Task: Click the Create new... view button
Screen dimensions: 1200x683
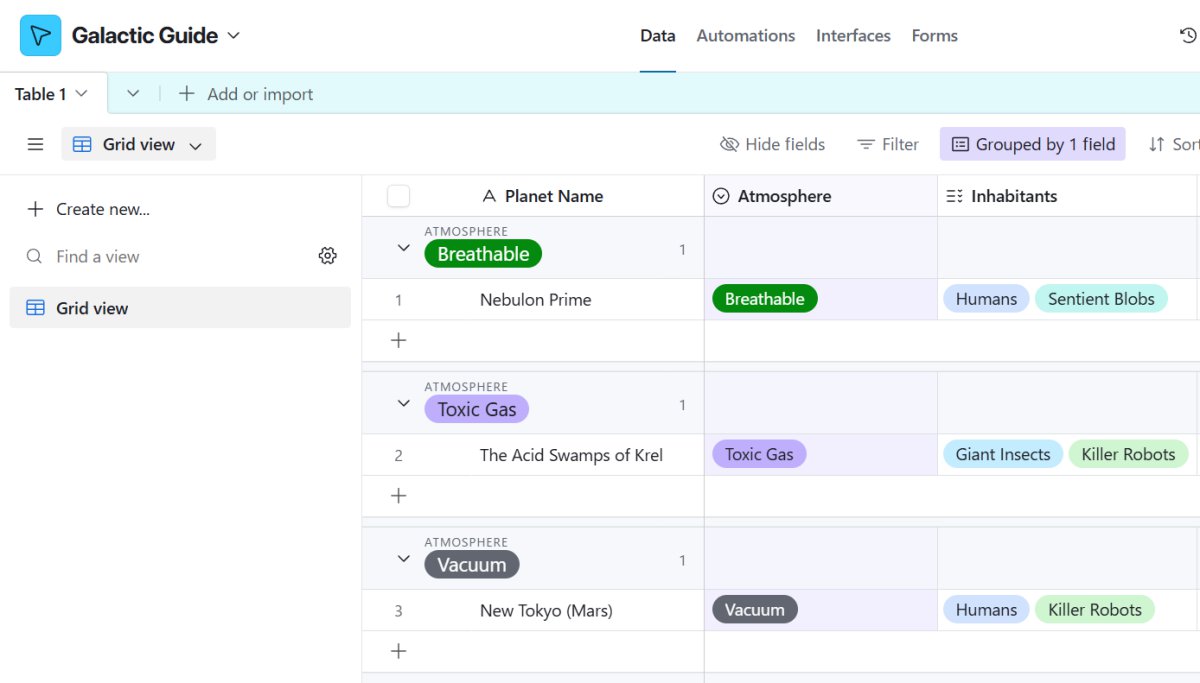Action: tap(89, 209)
